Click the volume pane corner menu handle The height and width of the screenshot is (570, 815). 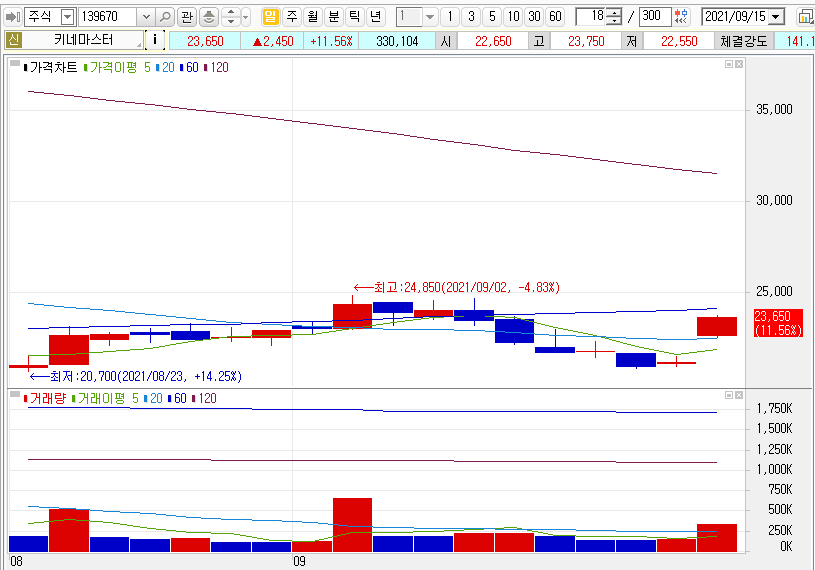click(15, 394)
